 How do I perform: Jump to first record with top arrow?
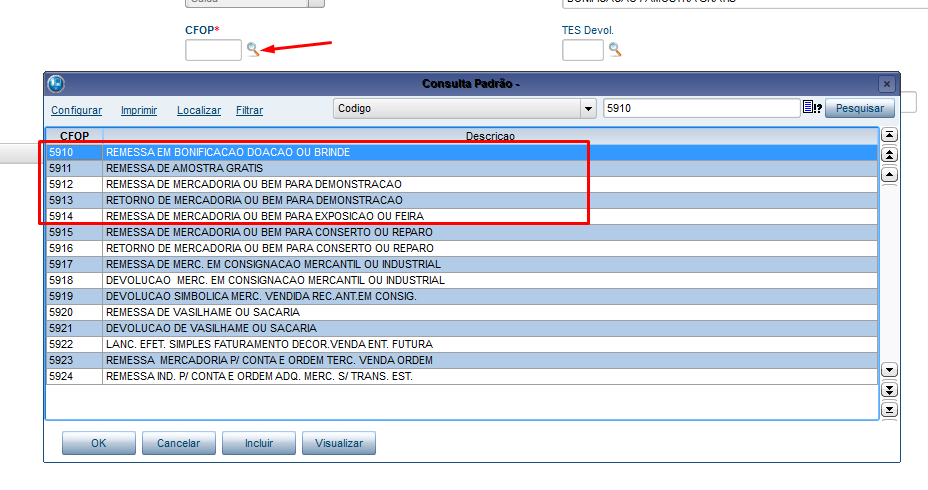pyautogui.click(x=889, y=135)
